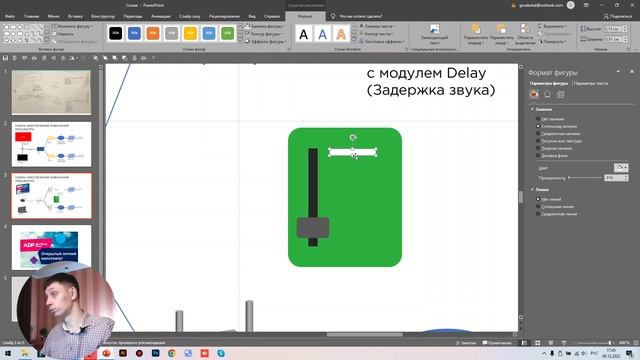
Task: Open Photoshop from the taskbar
Action: [x=156, y=353]
